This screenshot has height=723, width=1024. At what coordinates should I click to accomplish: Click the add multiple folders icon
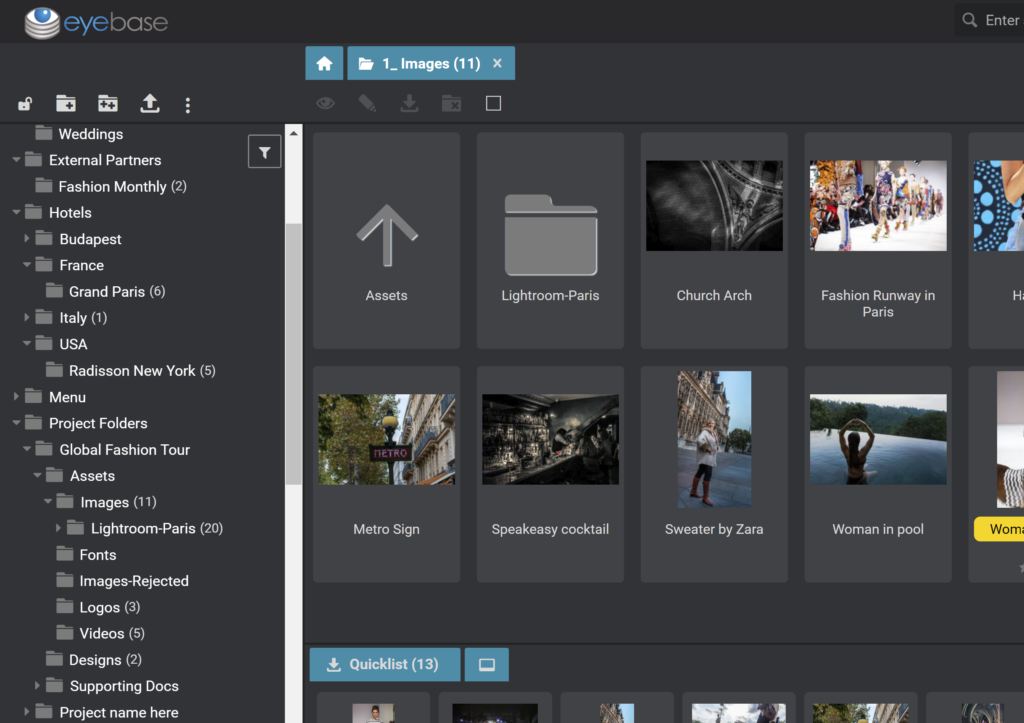pyautogui.click(x=107, y=104)
